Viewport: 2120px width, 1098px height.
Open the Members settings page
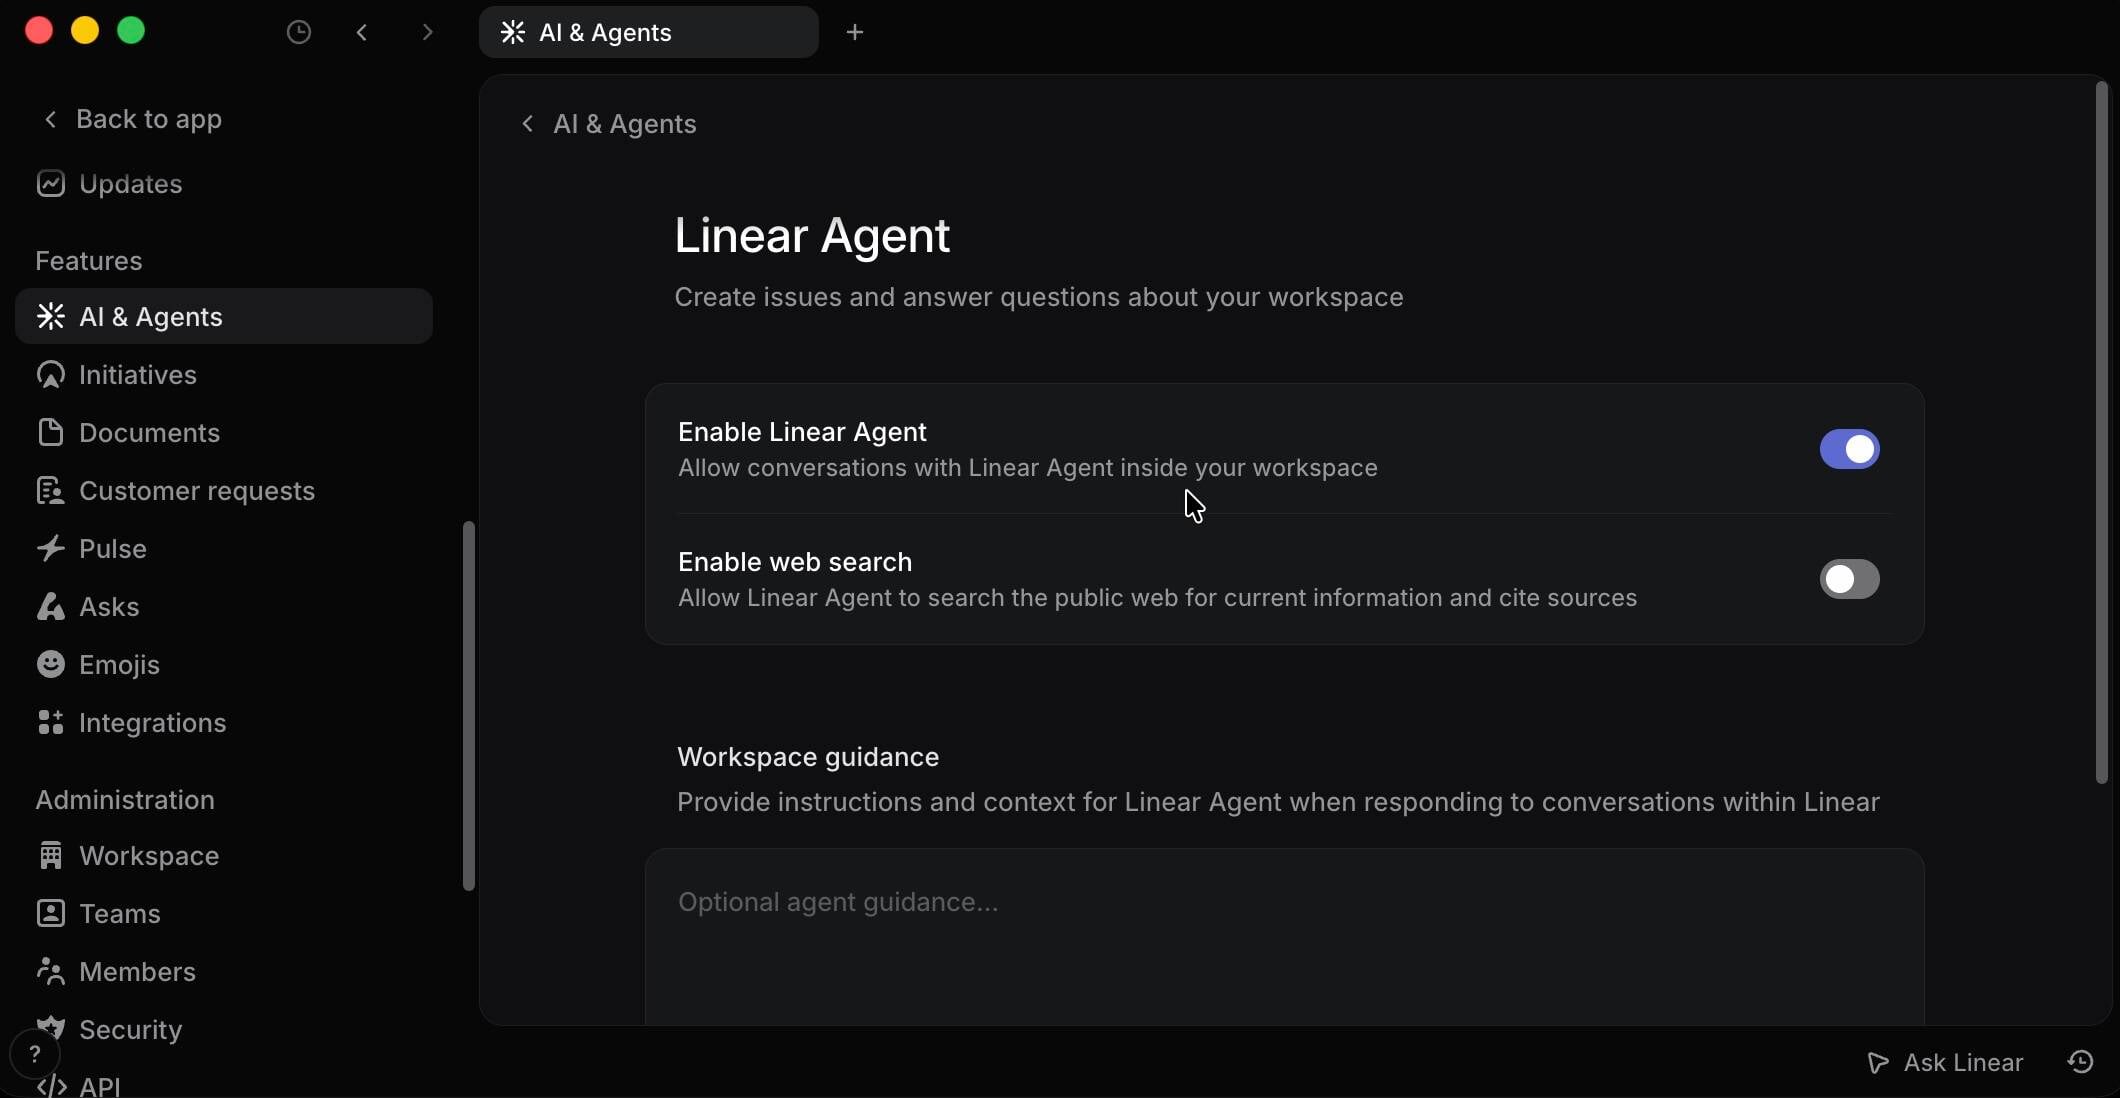tap(137, 972)
